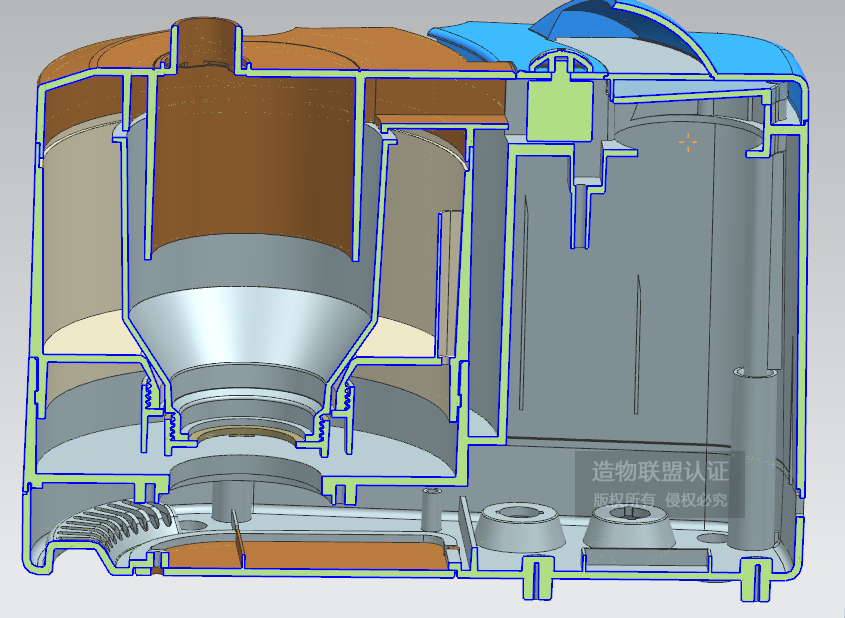The height and width of the screenshot is (618, 845).
Task: Click the 造物联盟认证 watermark text
Action: tap(660, 471)
